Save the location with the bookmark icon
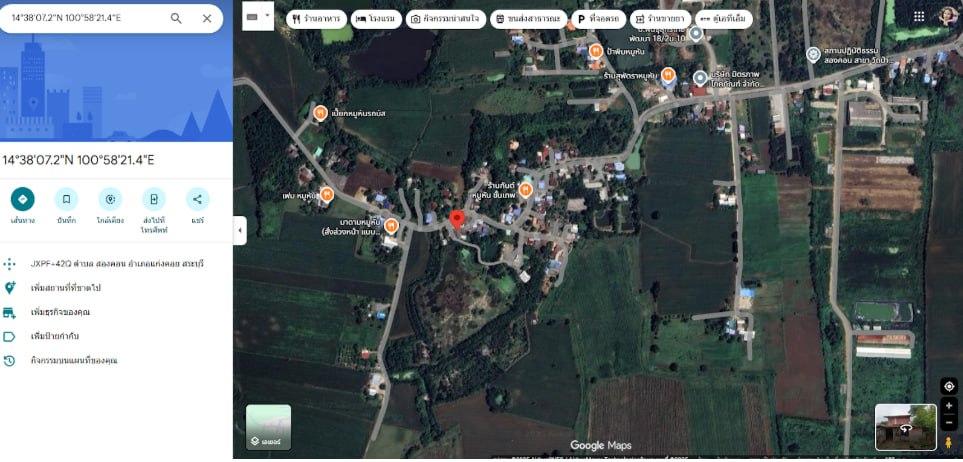Image resolution: width=963 pixels, height=462 pixels. point(66,198)
